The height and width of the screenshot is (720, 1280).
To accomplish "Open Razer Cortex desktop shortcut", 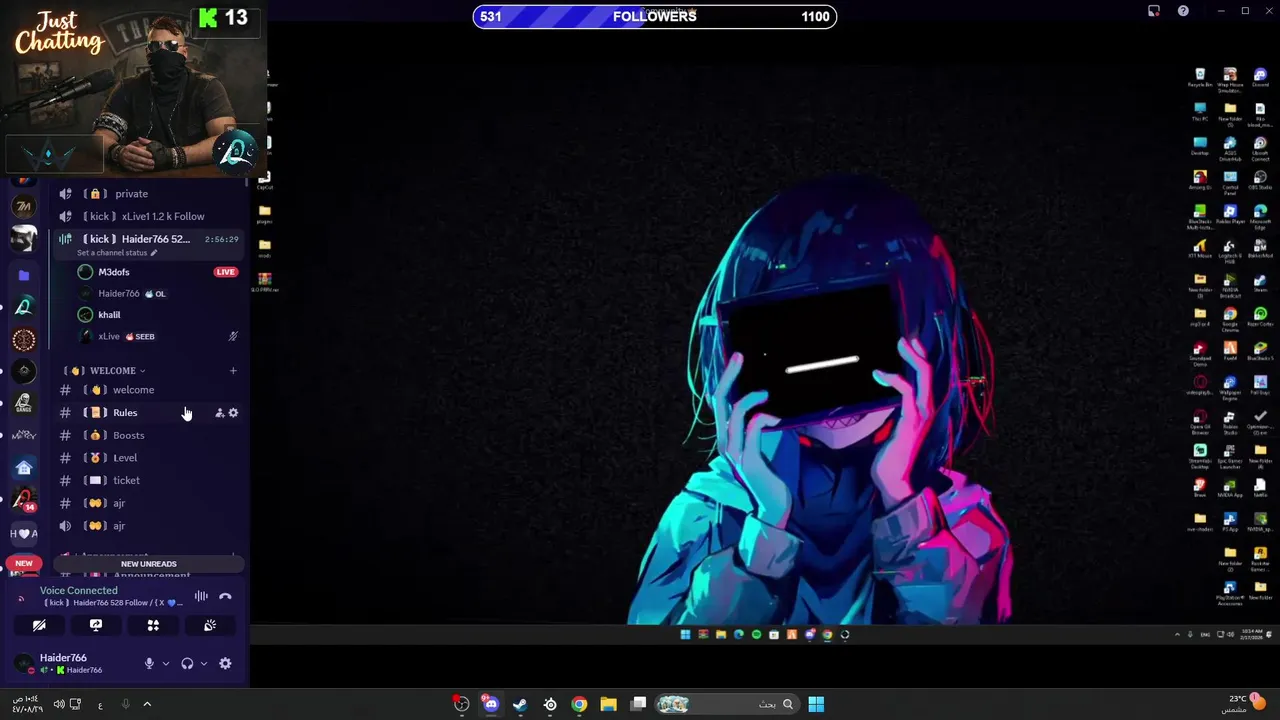I will (x=1260, y=317).
